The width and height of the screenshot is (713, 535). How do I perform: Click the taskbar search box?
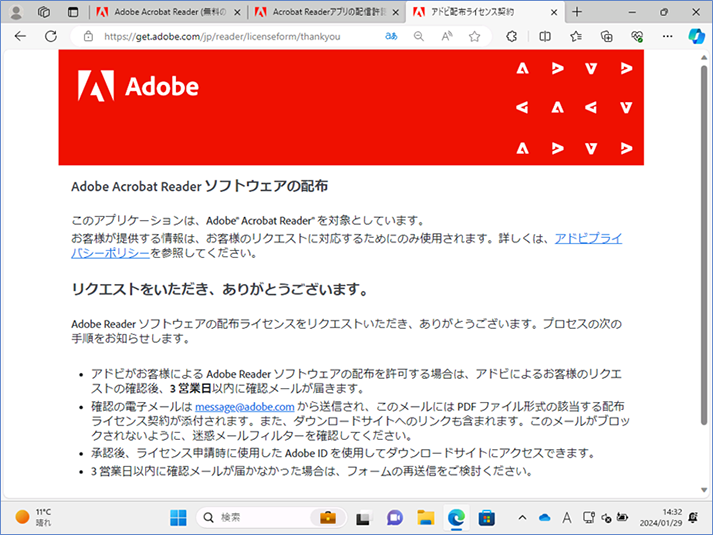271,517
